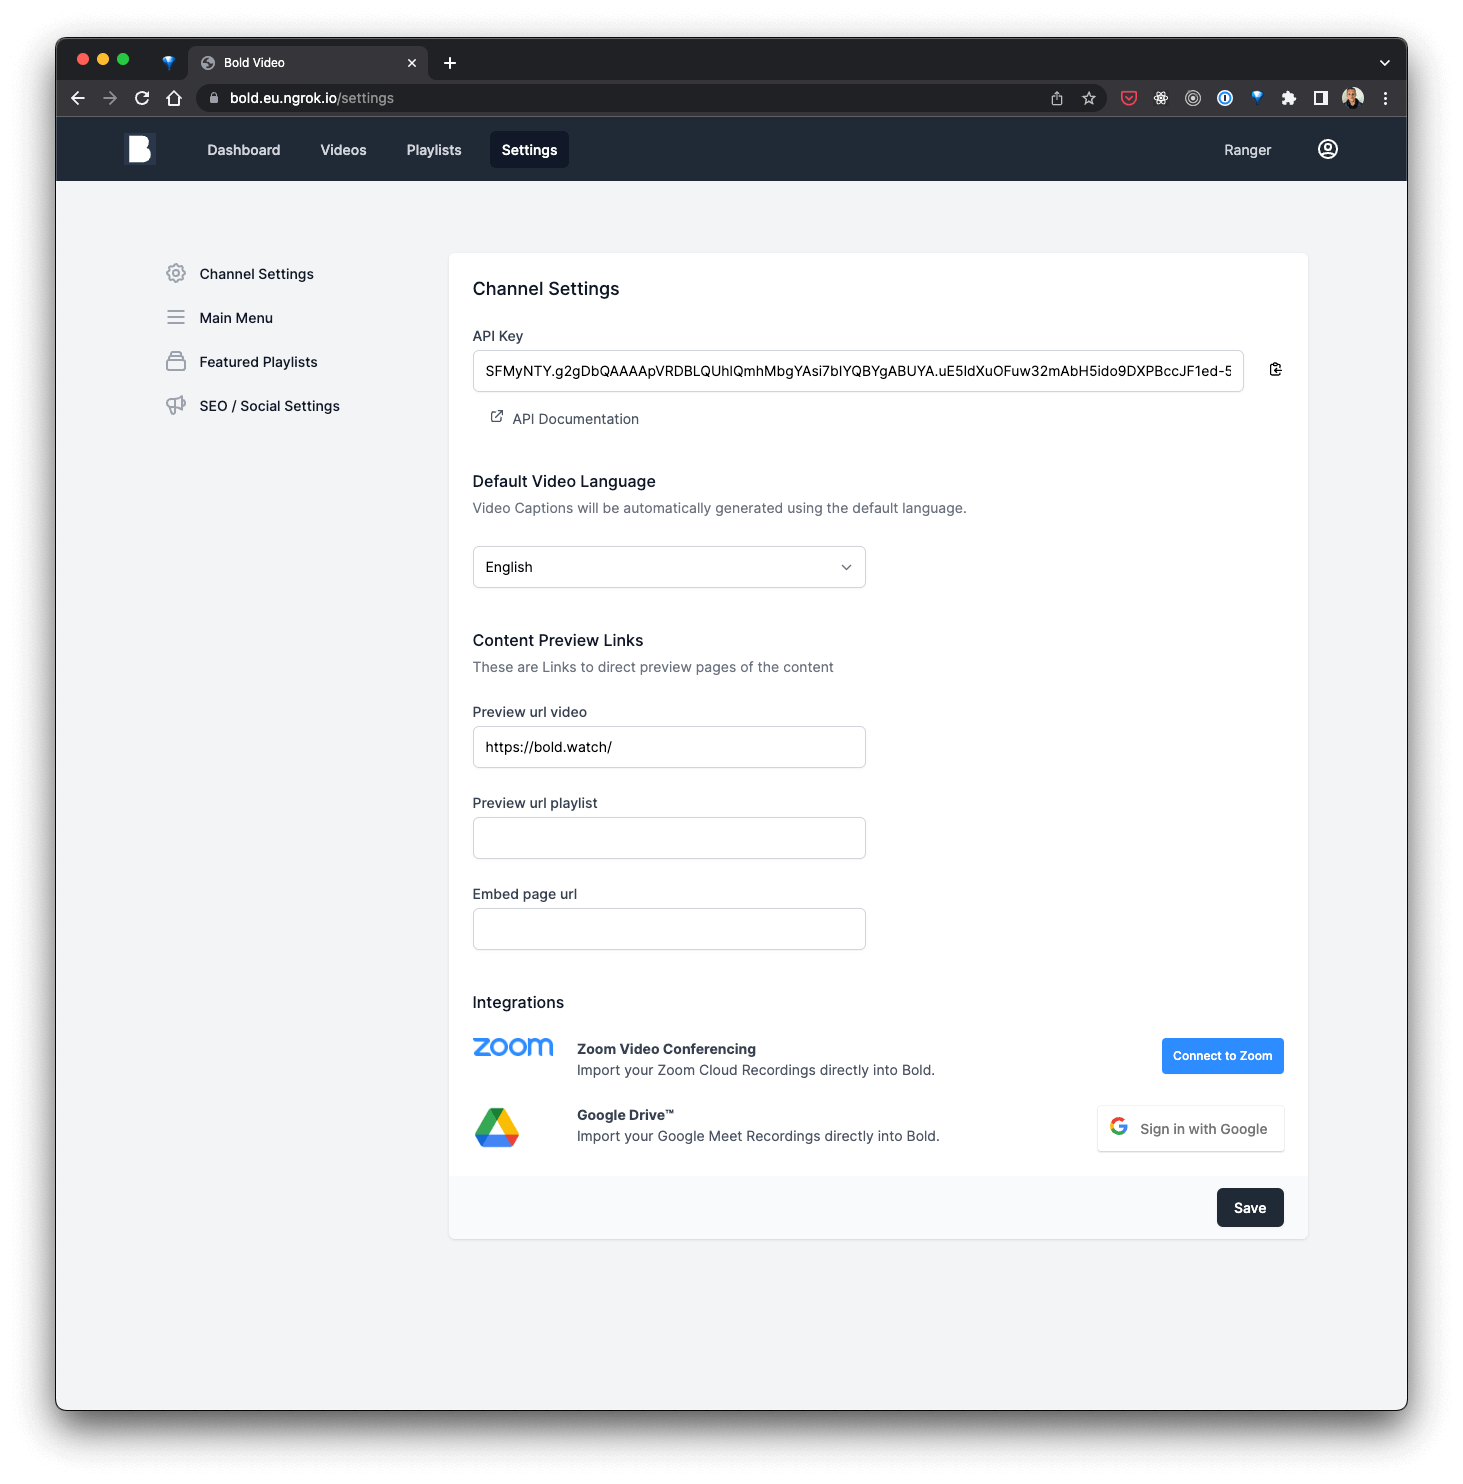The image size is (1463, 1484).
Task: Click inside the Embed page url field
Action: point(668,928)
